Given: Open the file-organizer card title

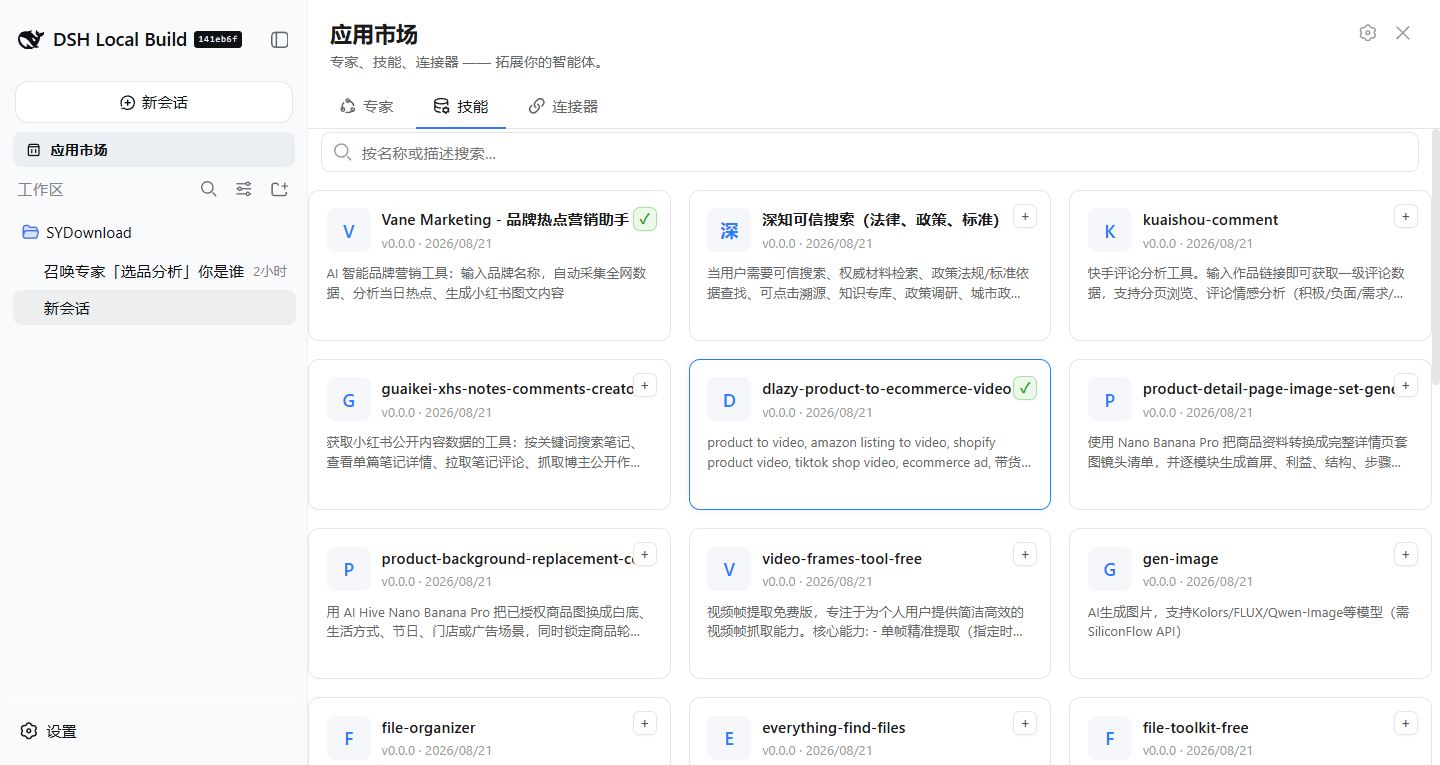Looking at the screenshot, I should pos(429,727).
